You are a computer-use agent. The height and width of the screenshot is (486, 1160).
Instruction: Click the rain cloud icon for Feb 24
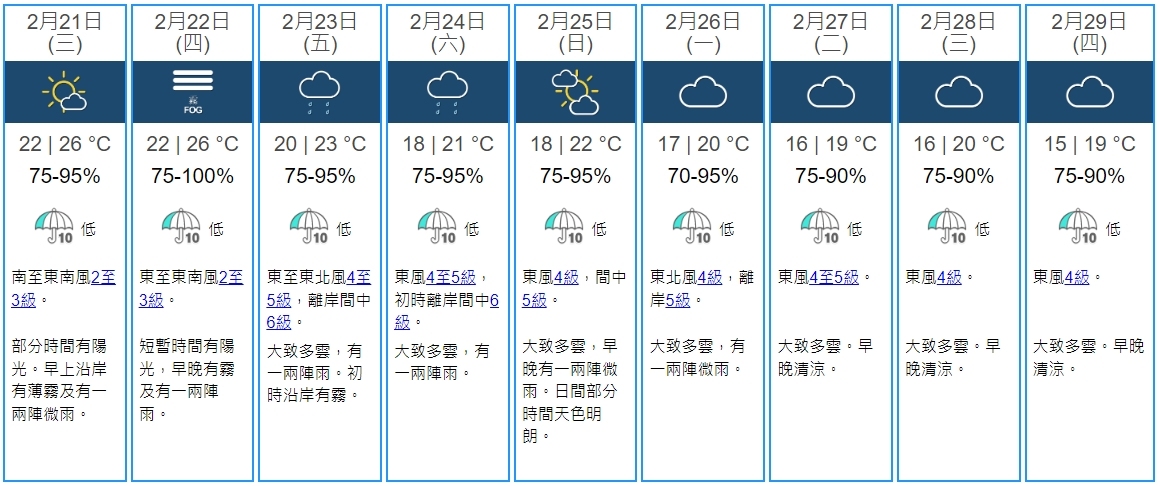pyautogui.click(x=448, y=93)
